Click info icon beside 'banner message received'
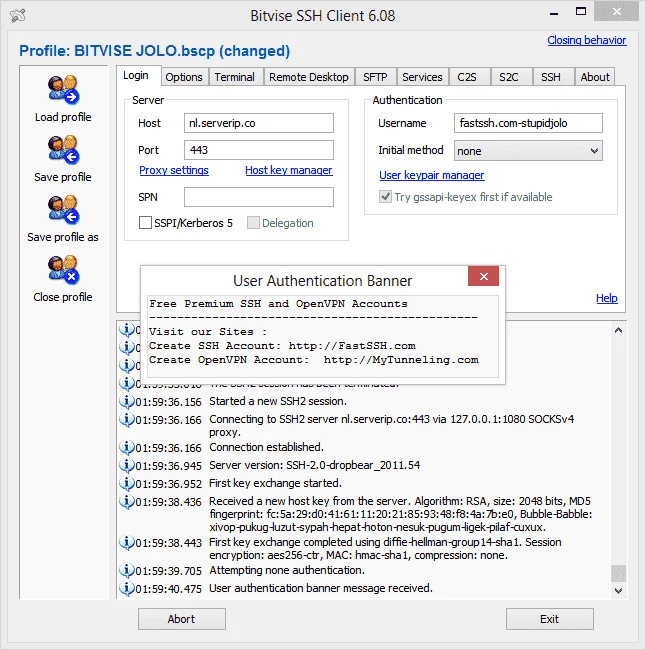The image size is (646, 650). 126,588
